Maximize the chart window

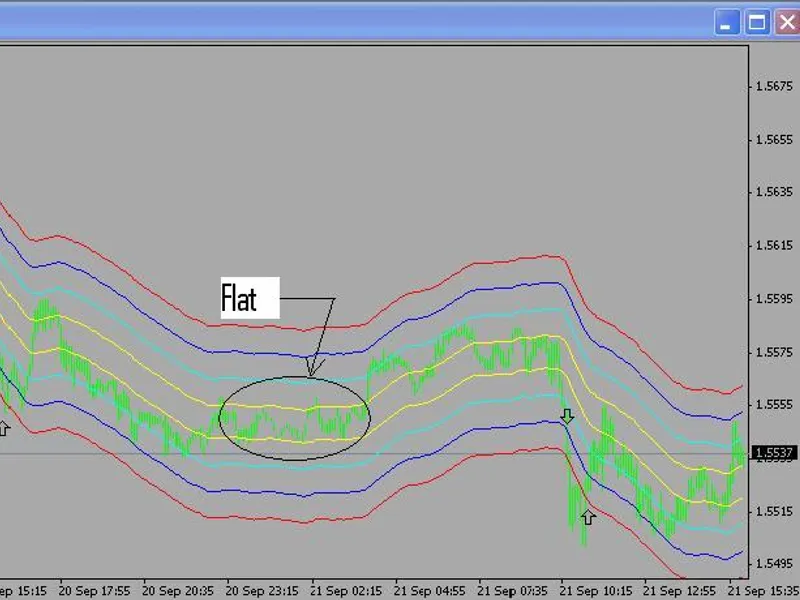(x=757, y=23)
